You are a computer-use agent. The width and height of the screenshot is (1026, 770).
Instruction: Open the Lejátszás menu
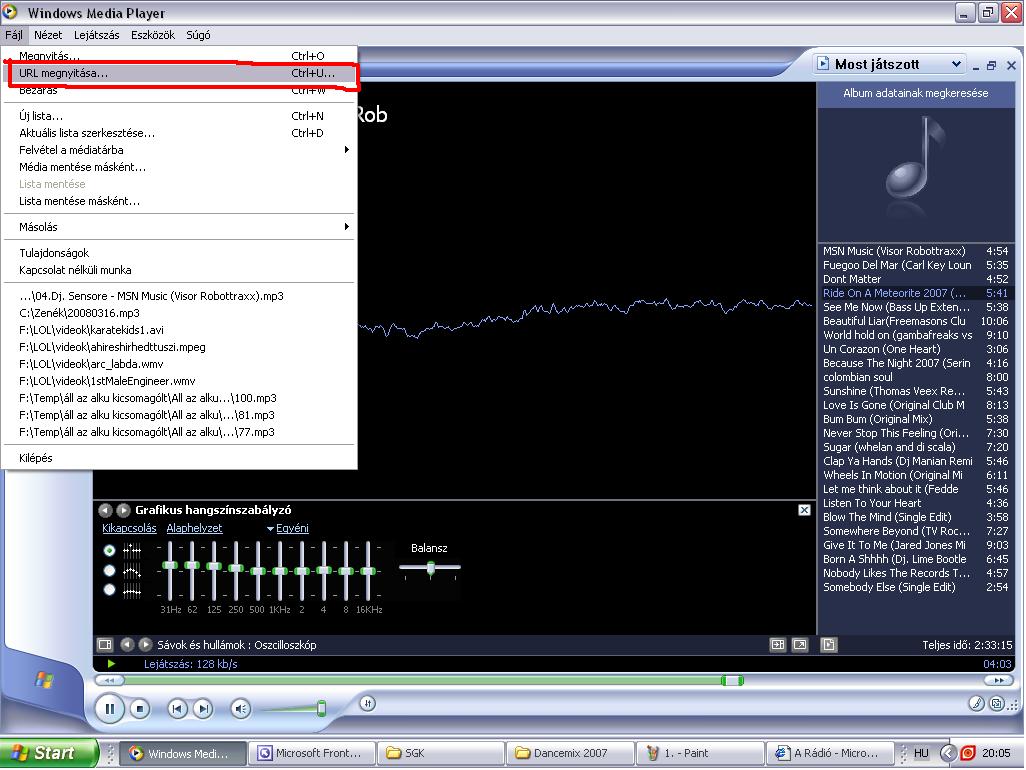coord(96,35)
